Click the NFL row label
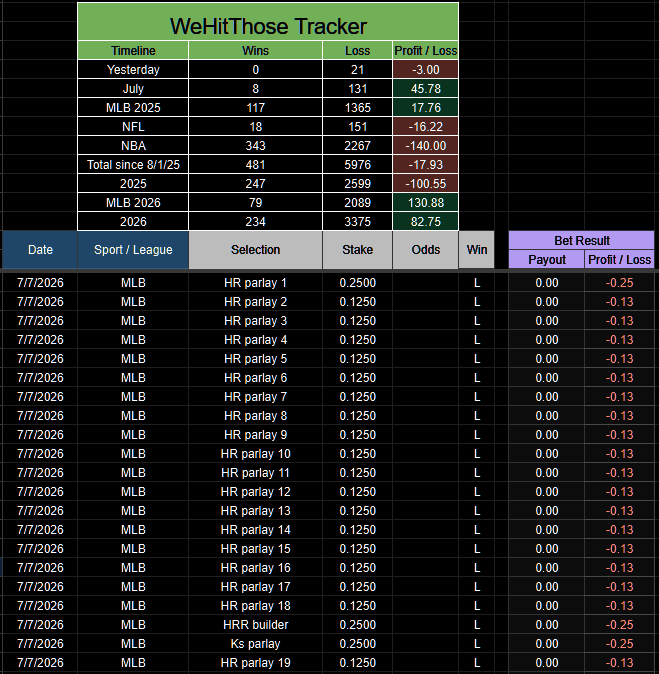The image size is (659, 674). point(133,126)
